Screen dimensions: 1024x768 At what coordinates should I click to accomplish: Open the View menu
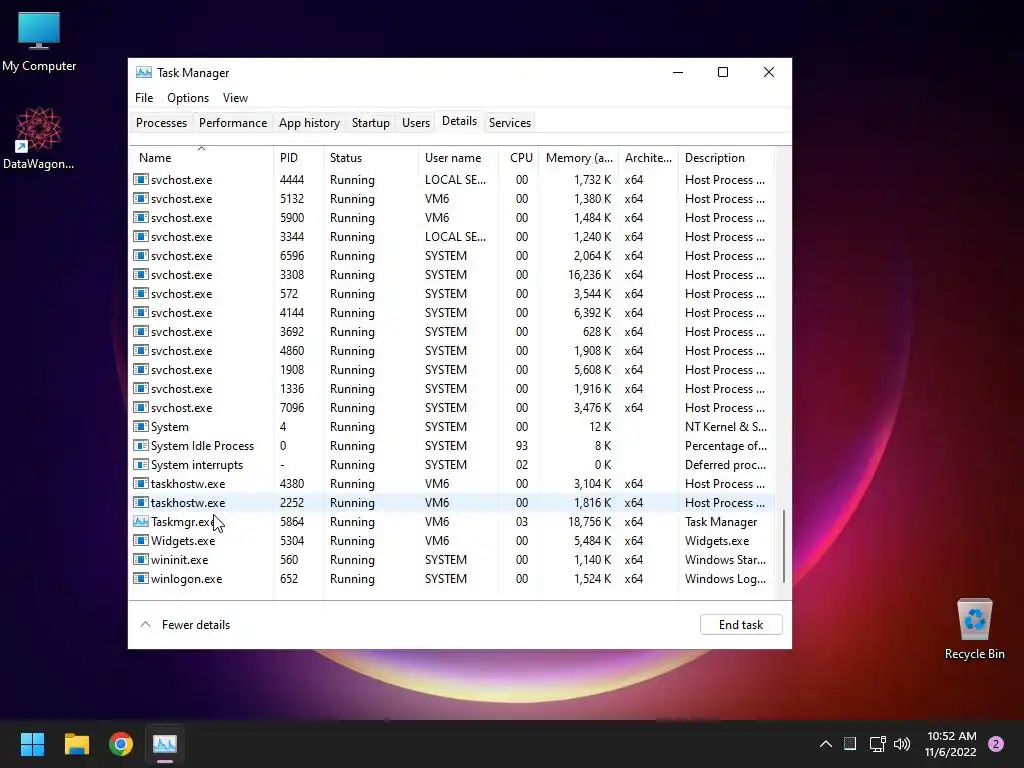tap(235, 98)
